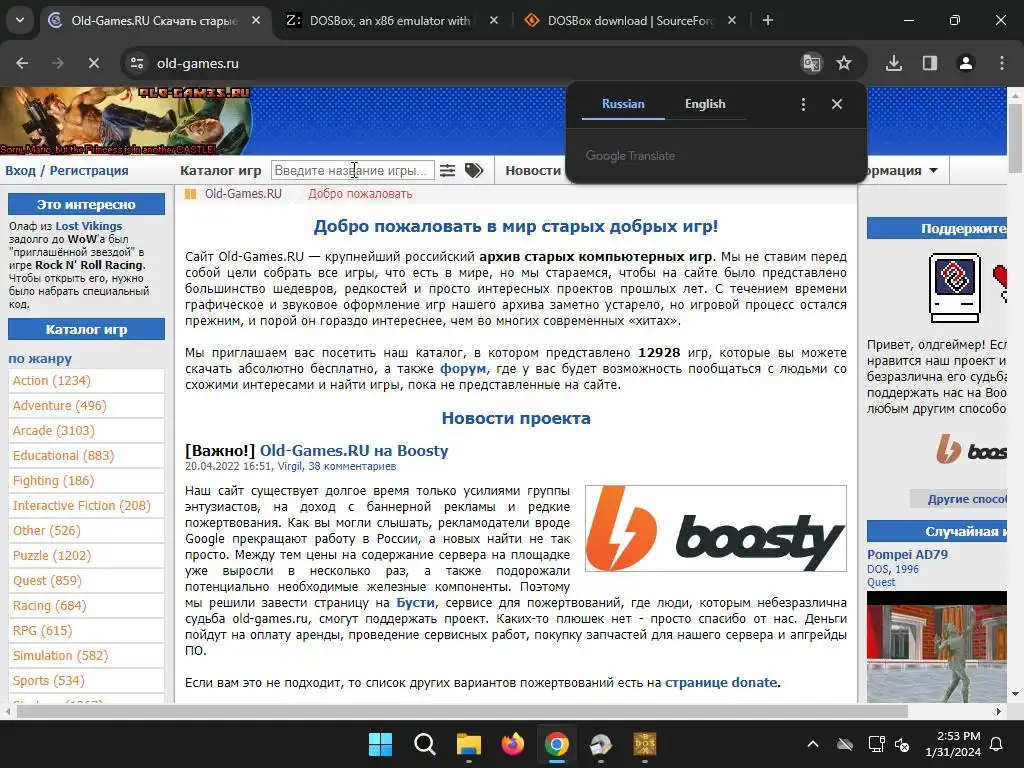The height and width of the screenshot is (768, 1024).
Task: Open File Explorer from the taskbar
Action: [x=469, y=744]
